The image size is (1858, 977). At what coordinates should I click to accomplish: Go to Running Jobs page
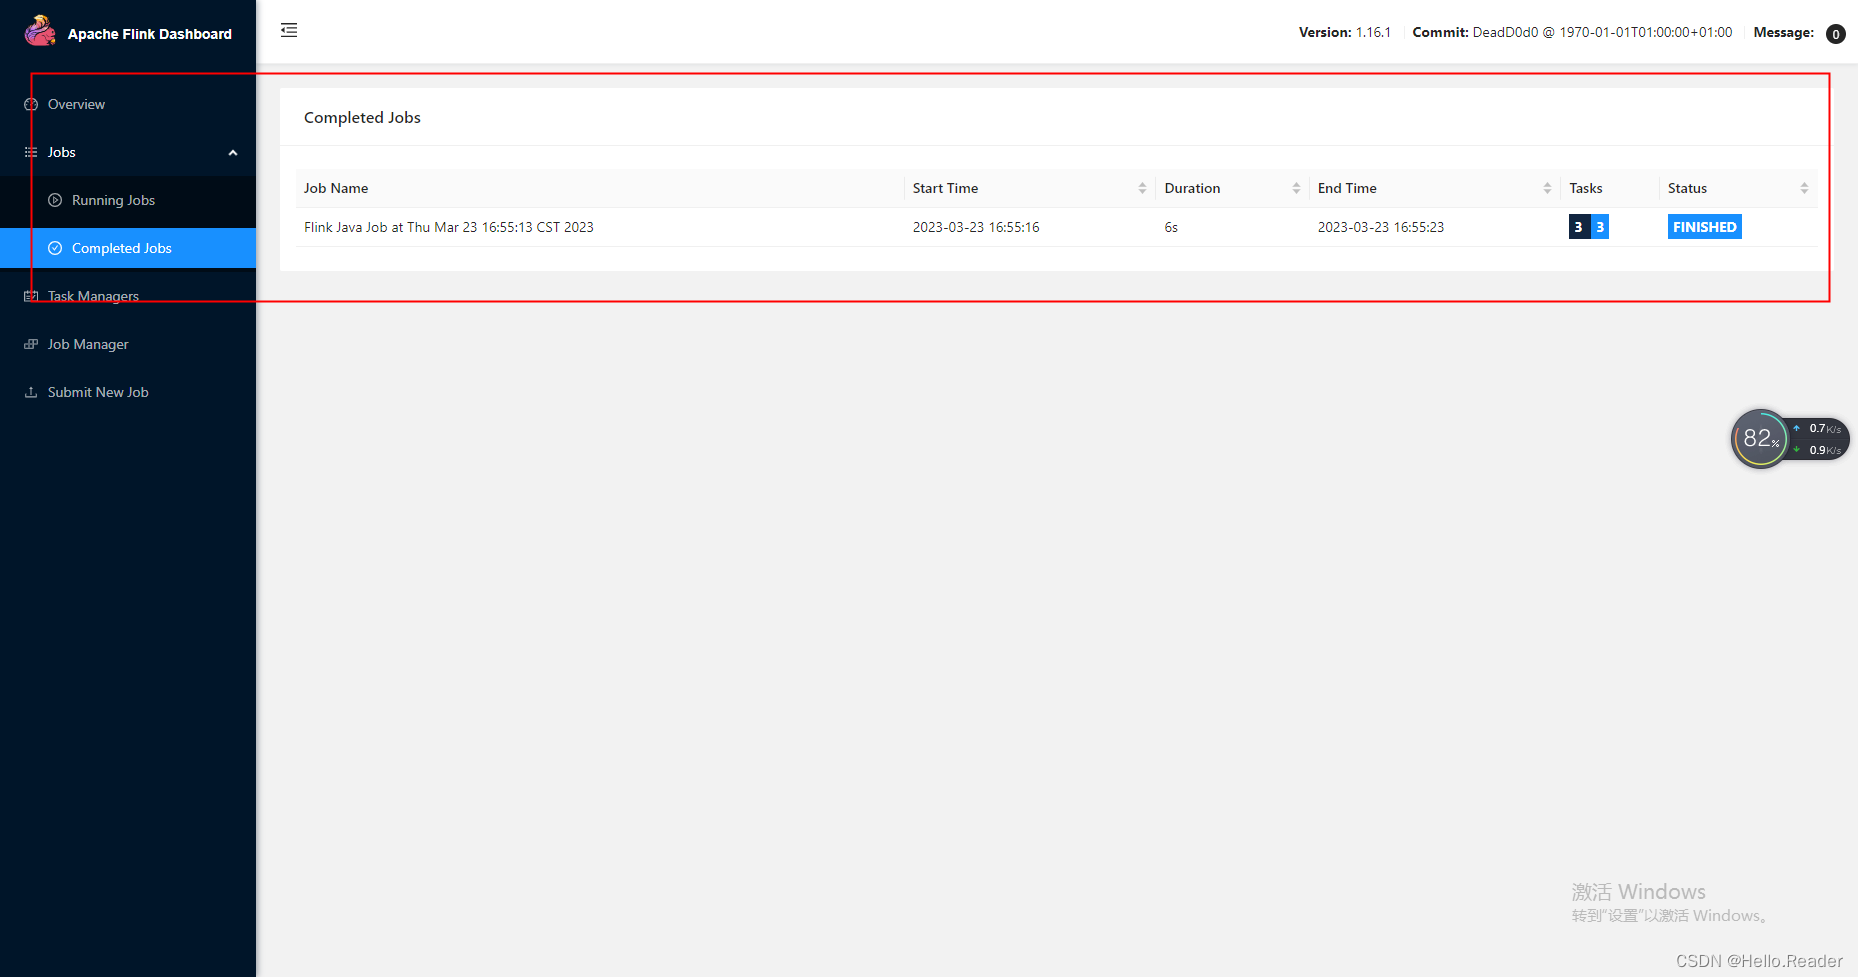pos(128,200)
